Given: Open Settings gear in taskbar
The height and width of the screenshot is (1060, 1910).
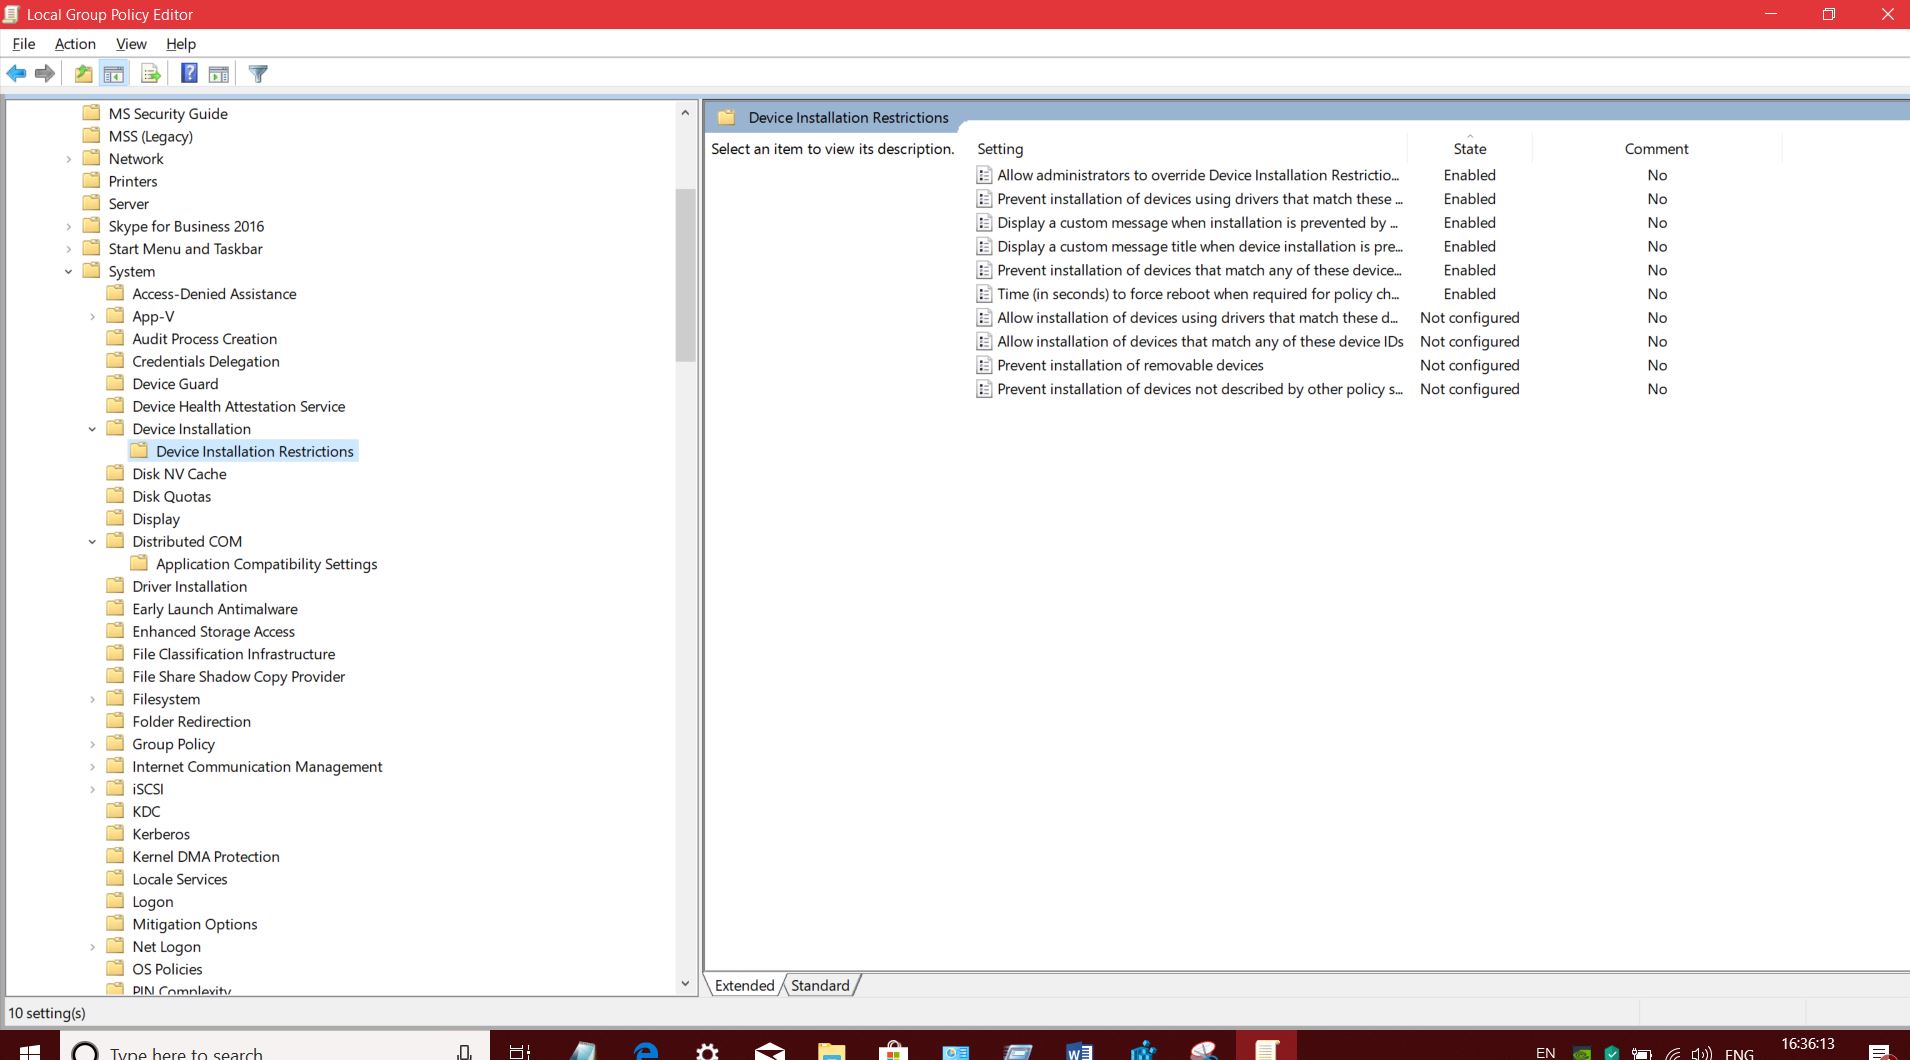Looking at the screenshot, I should point(707,1050).
